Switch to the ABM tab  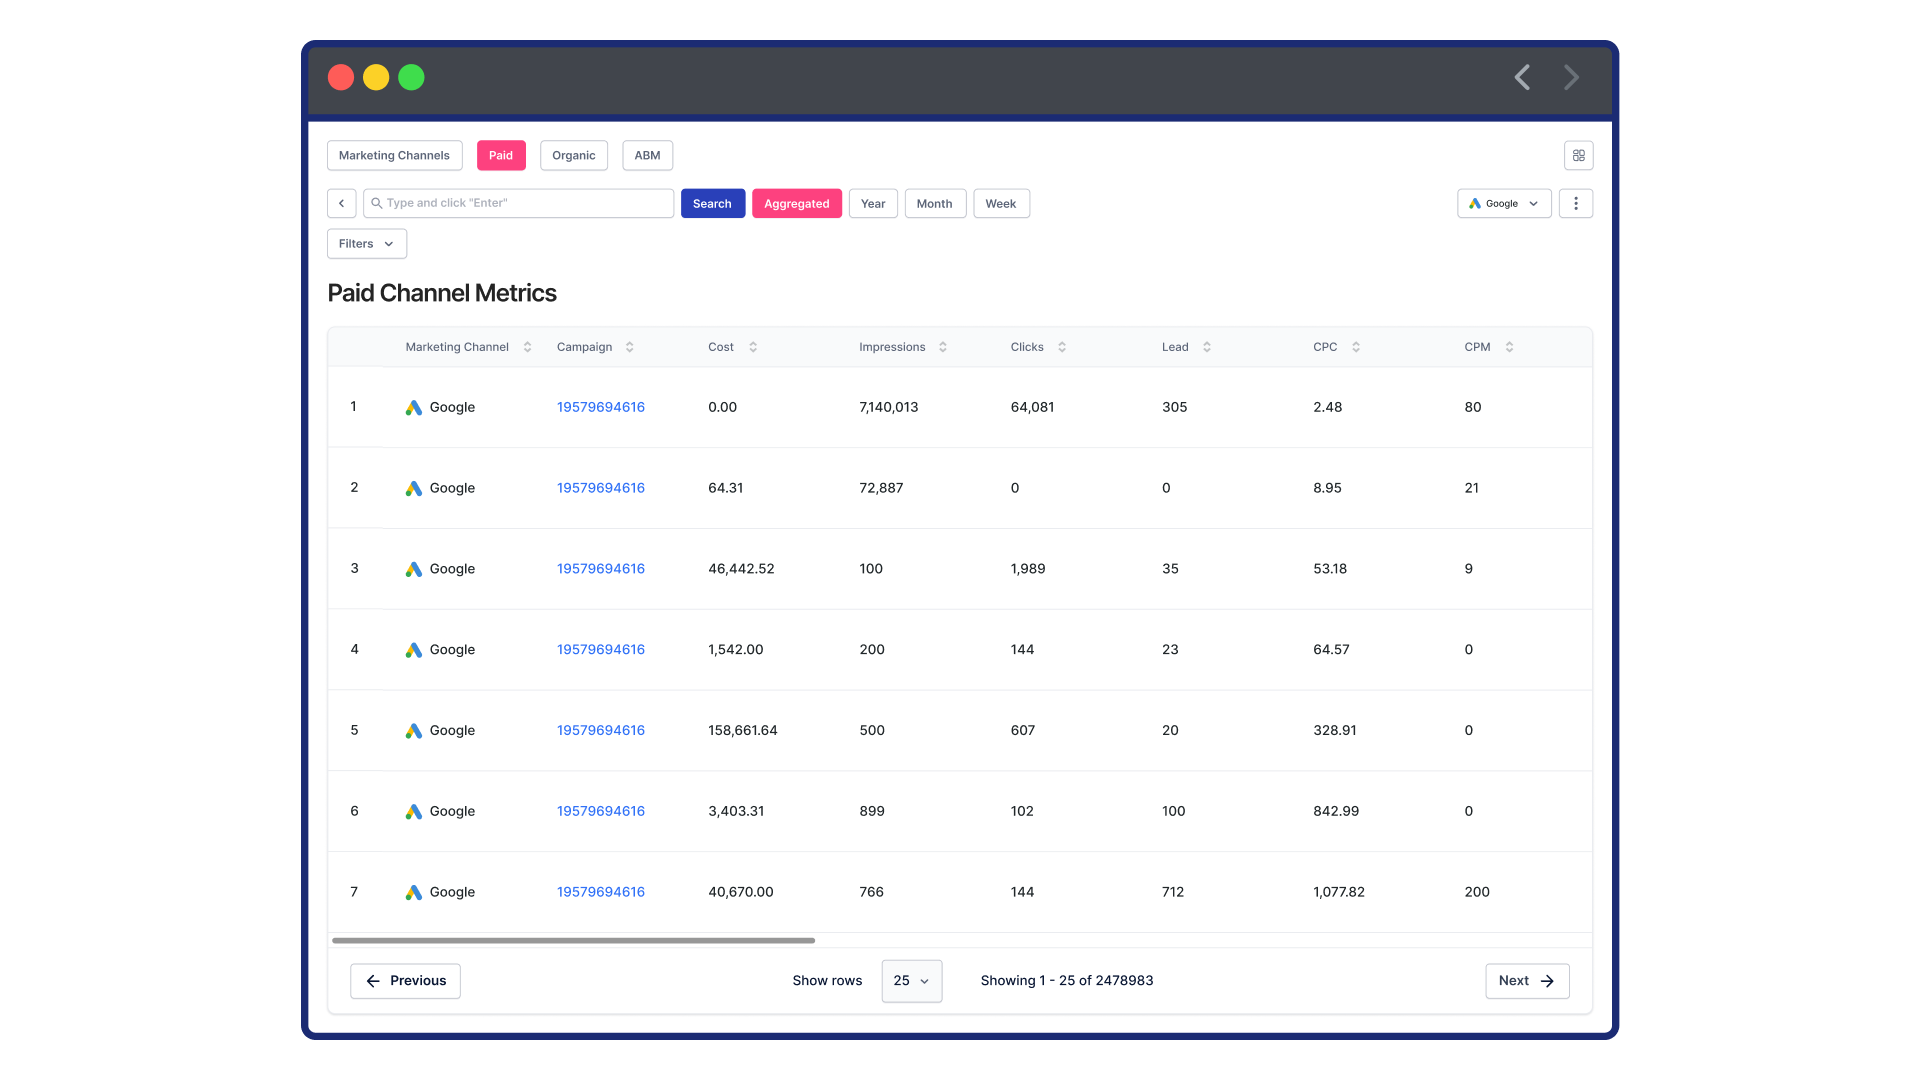coord(647,155)
